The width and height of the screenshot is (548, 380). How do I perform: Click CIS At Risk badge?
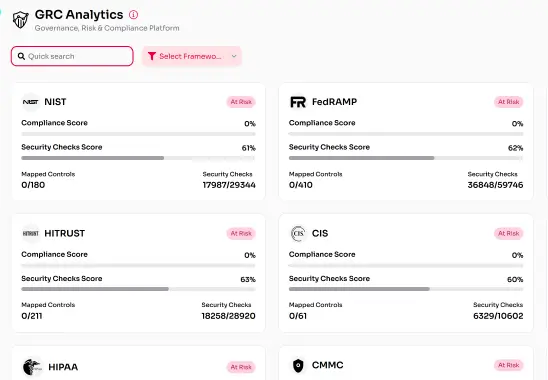coord(509,234)
